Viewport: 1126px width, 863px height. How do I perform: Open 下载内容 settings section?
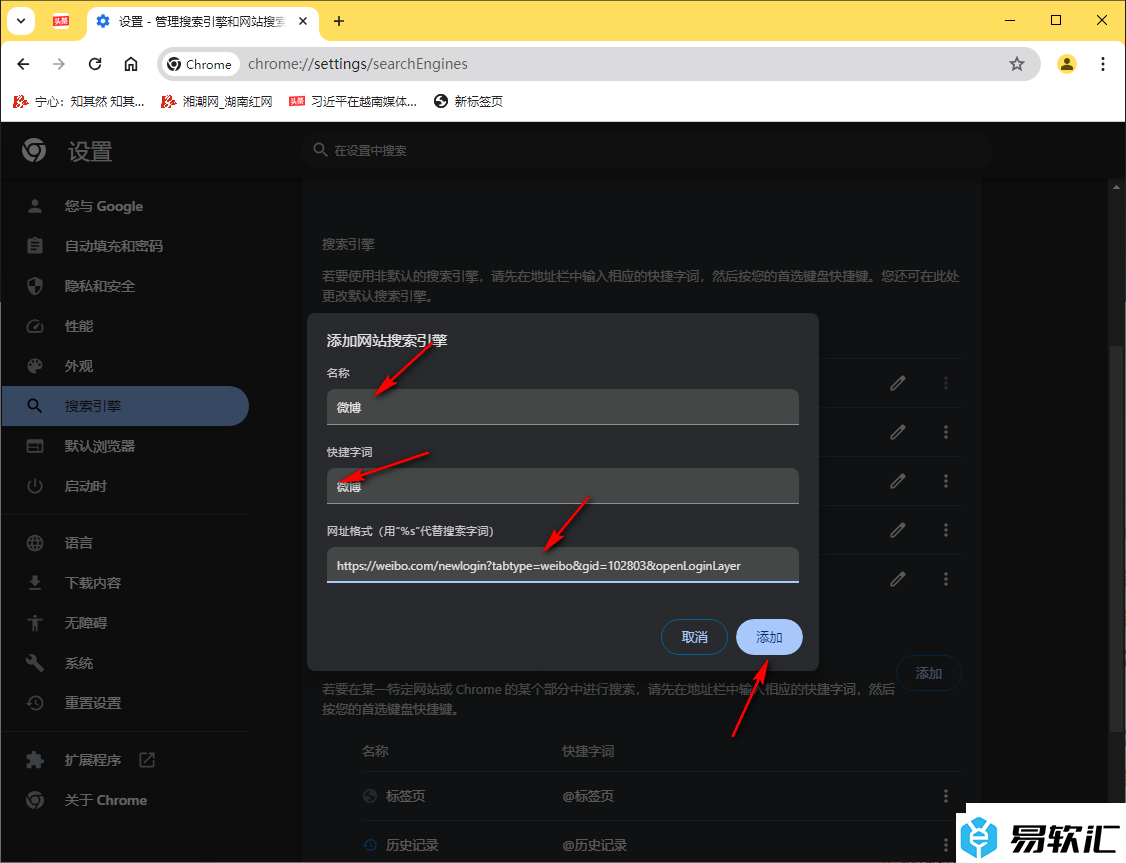click(x=126, y=582)
